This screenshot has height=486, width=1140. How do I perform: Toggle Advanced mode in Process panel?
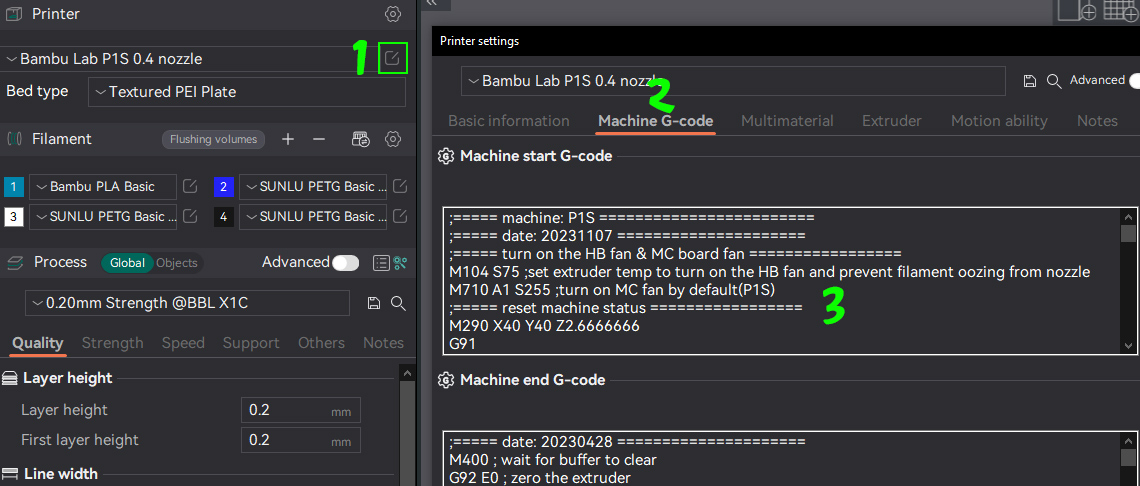345,262
